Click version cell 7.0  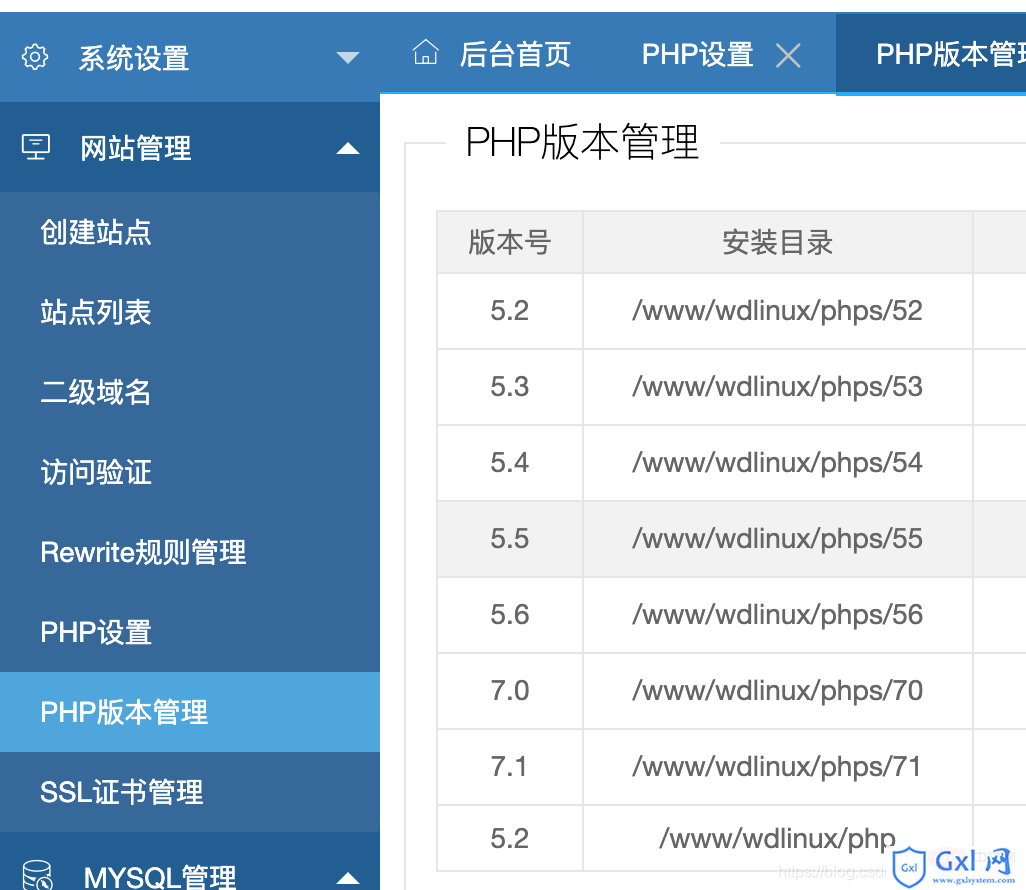[x=510, y=690]
